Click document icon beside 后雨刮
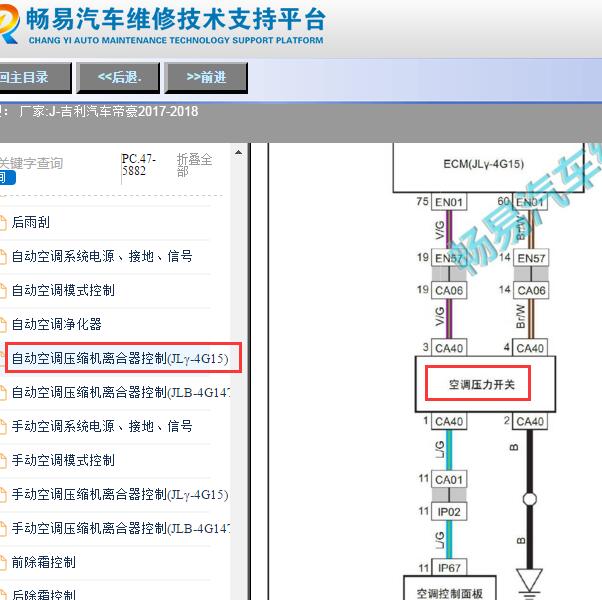602x600 pixels. [x=3, y=223]
